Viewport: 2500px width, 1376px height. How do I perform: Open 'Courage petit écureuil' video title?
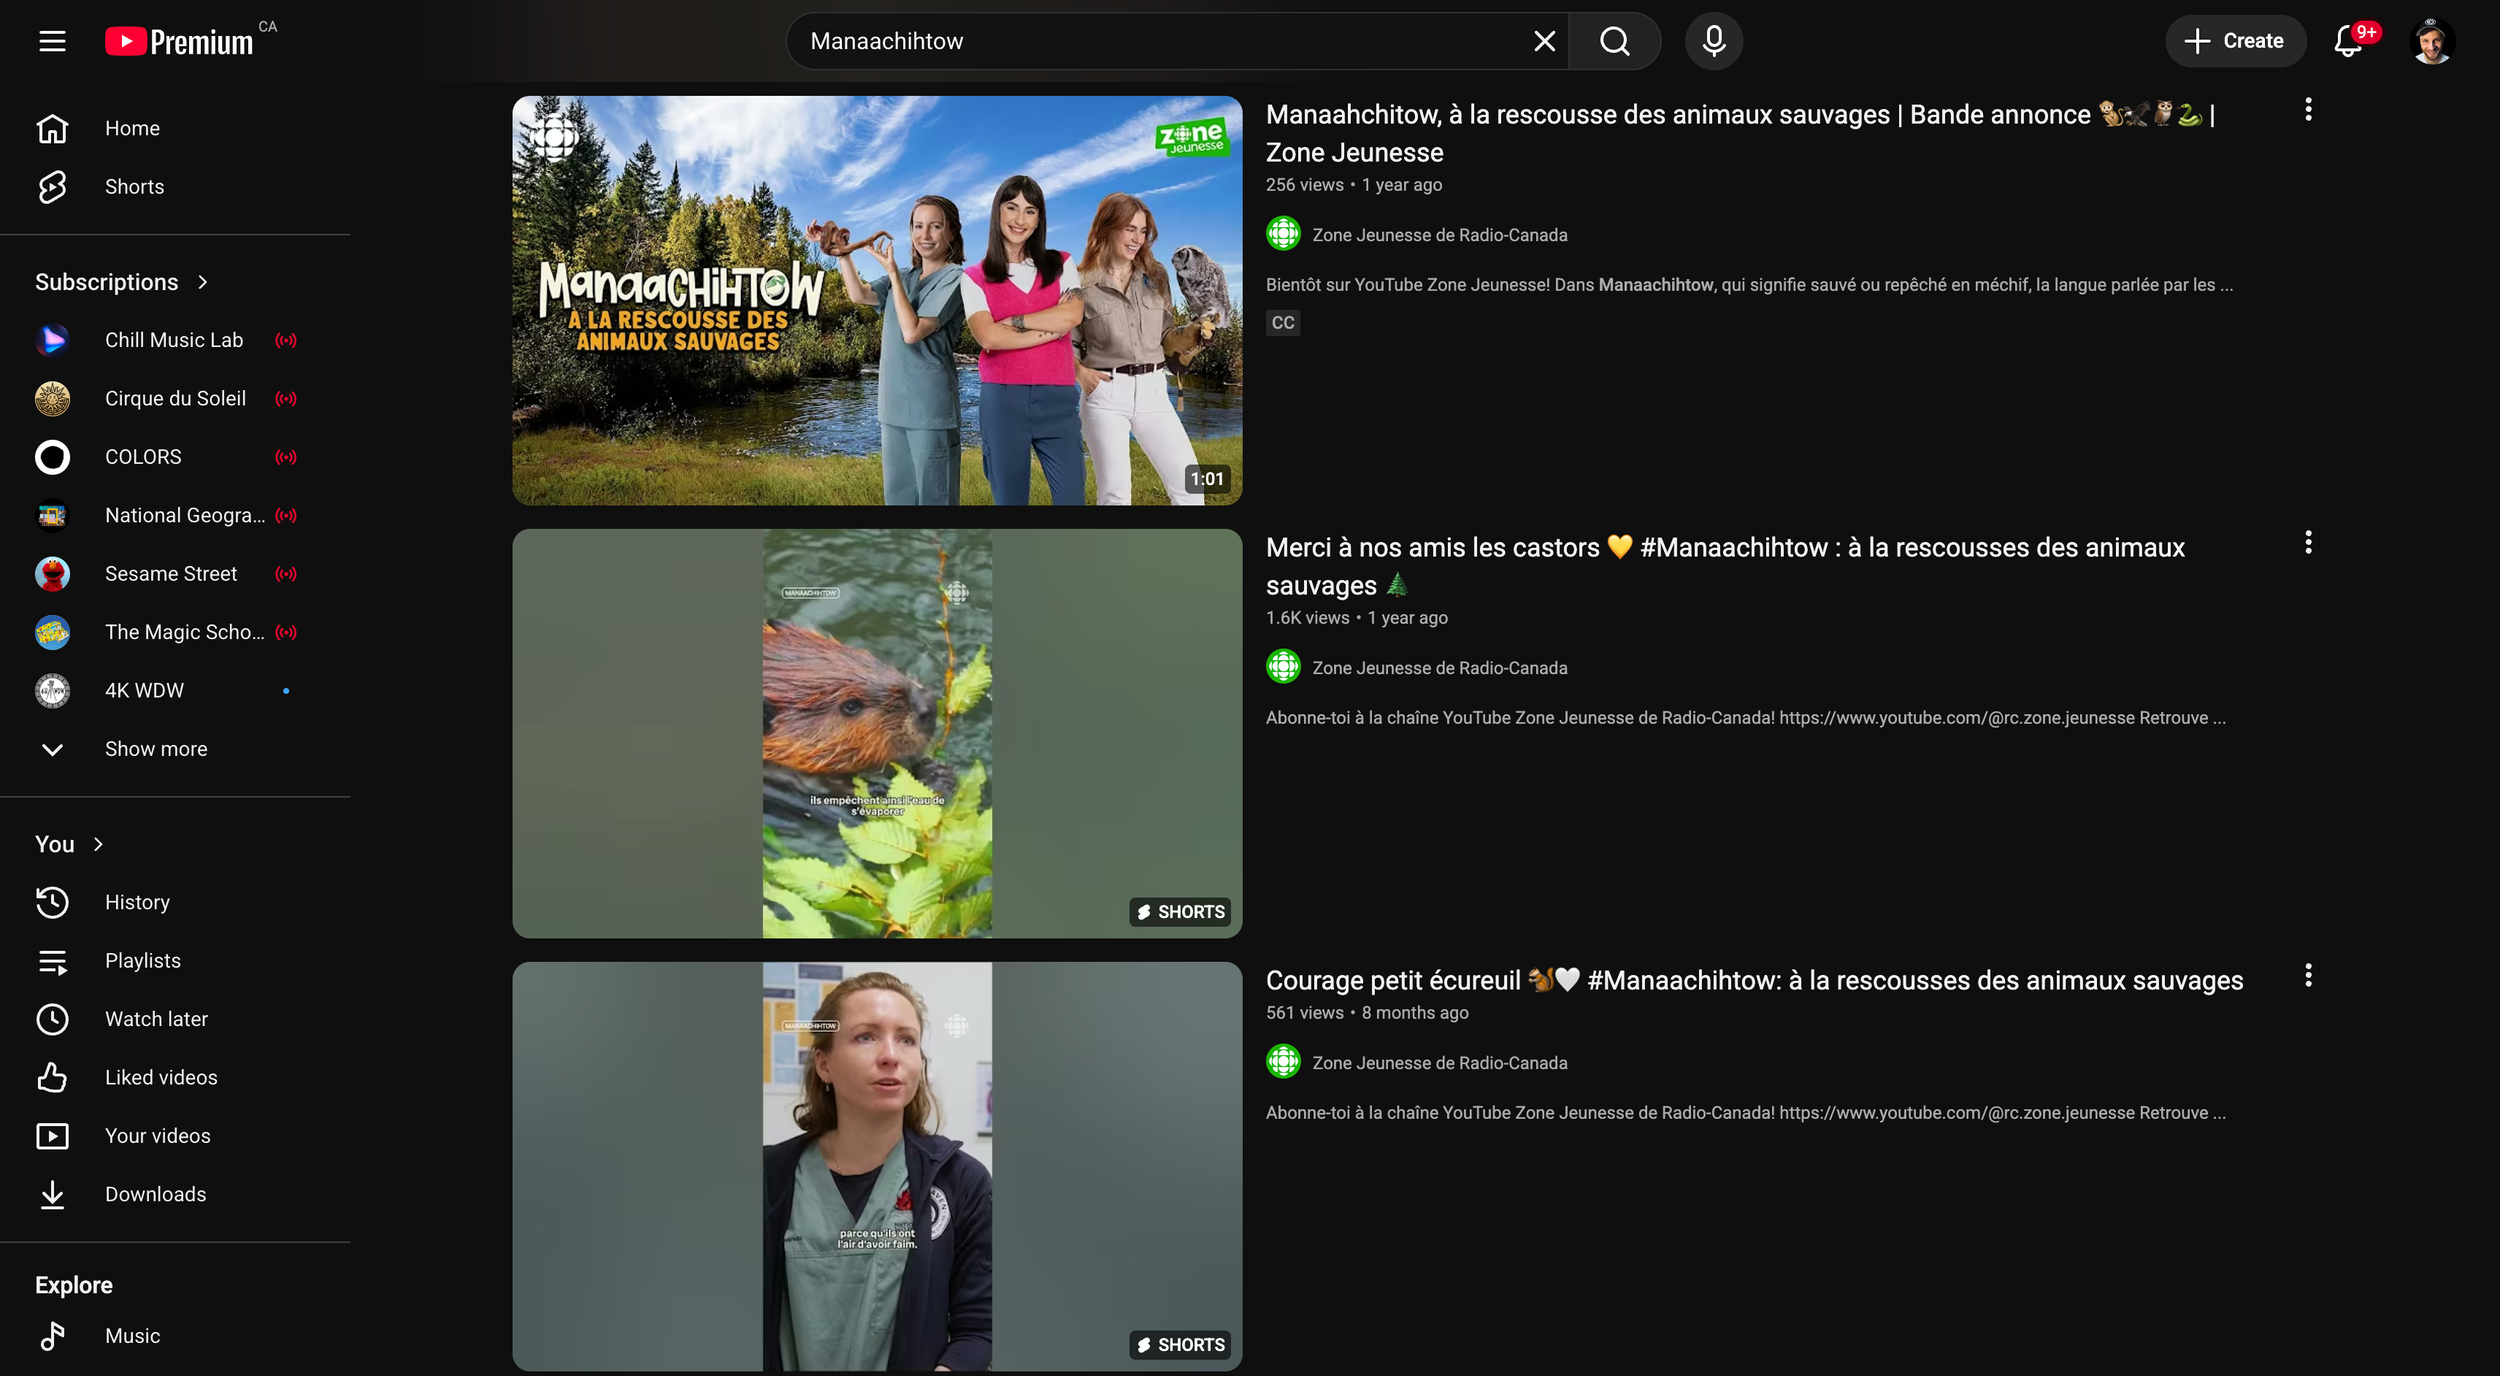tap(1754, 980)
